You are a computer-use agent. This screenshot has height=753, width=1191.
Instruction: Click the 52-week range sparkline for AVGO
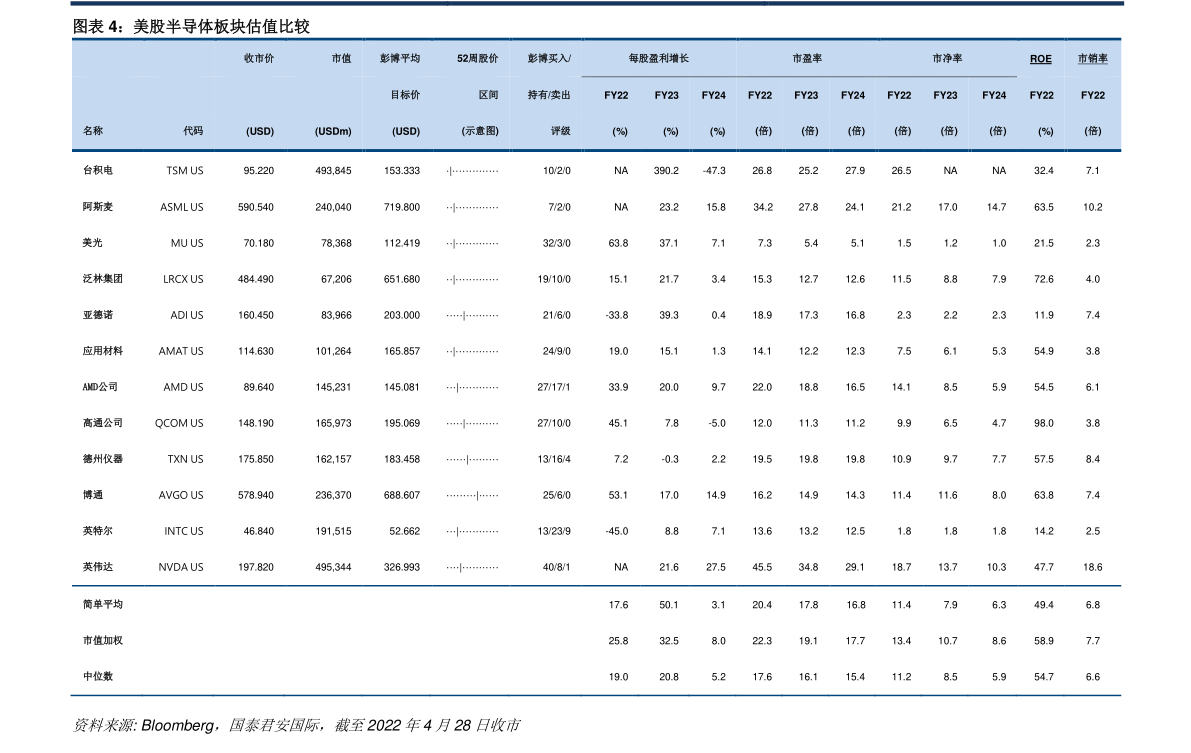tap(472, 495)
